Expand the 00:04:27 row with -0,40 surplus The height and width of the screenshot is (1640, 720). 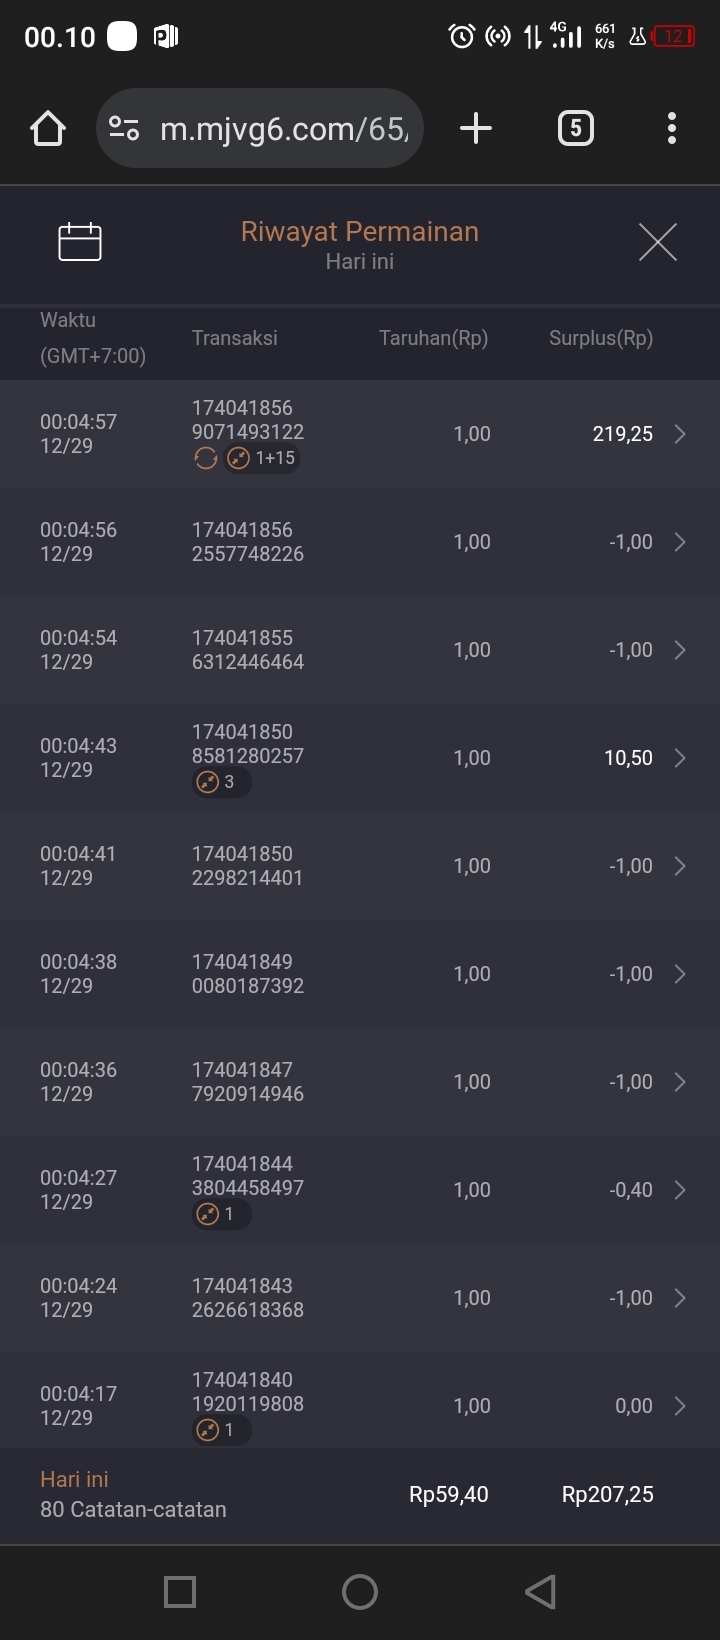coord(680,1190)
